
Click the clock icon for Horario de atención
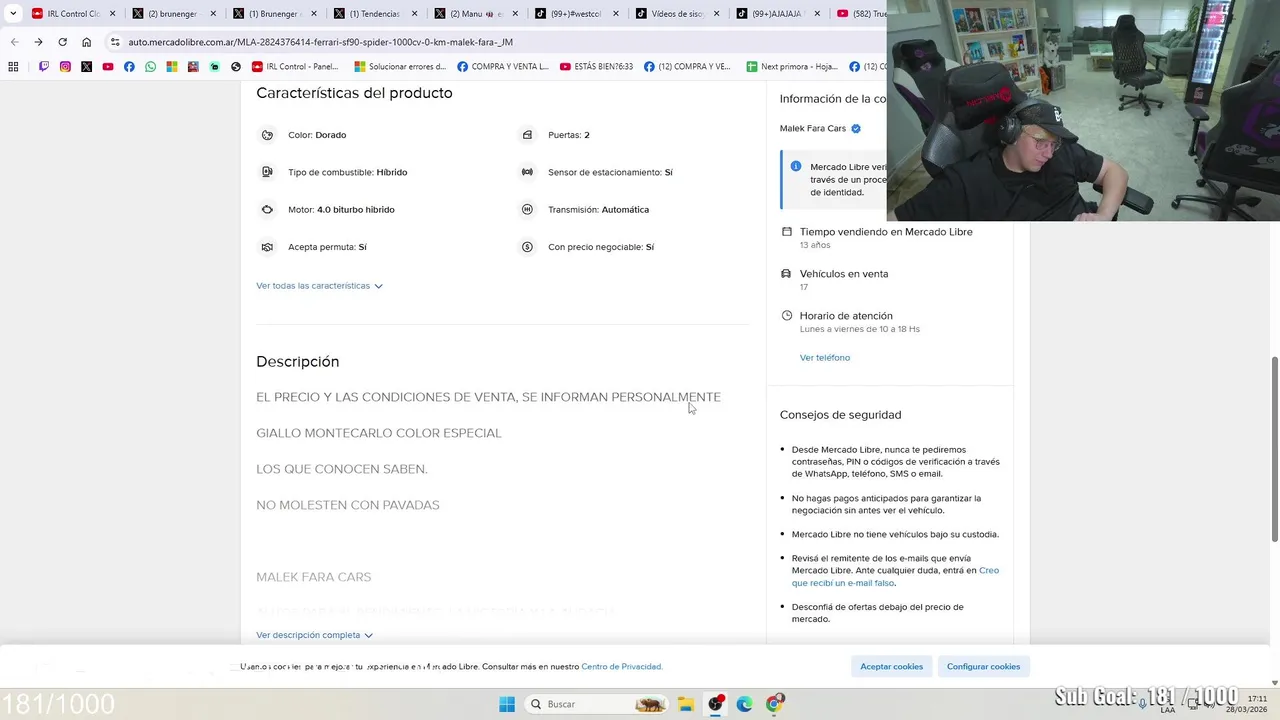pos(786,315)
